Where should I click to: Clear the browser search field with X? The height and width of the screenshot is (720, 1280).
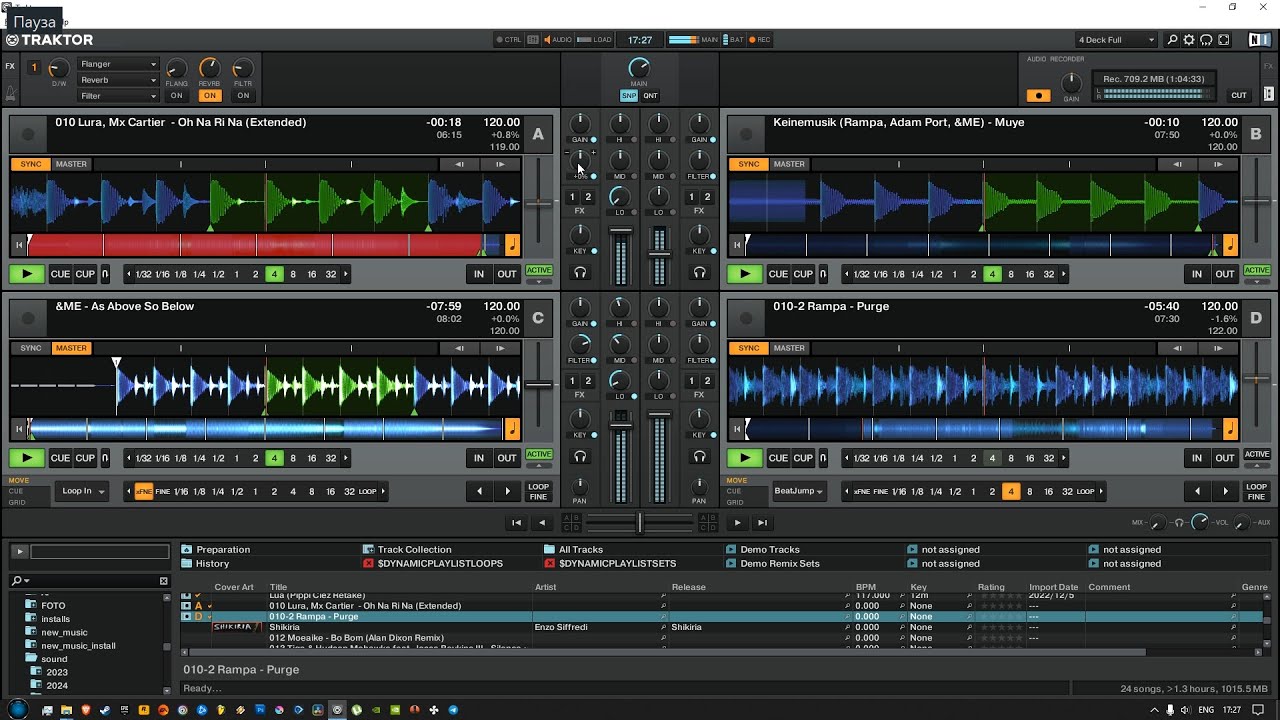coord(164,581)
